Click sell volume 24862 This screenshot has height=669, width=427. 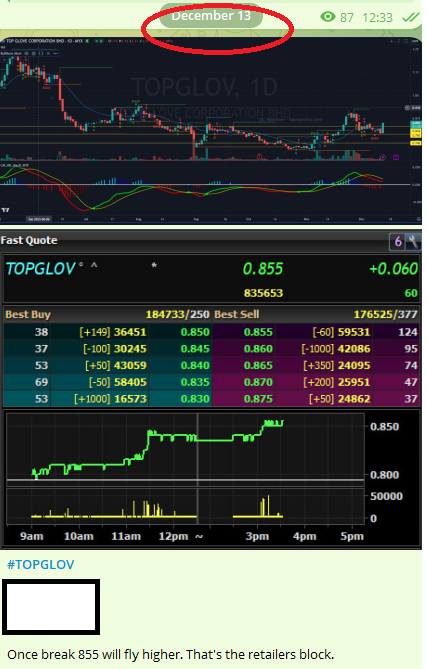(x=354, y=398)
